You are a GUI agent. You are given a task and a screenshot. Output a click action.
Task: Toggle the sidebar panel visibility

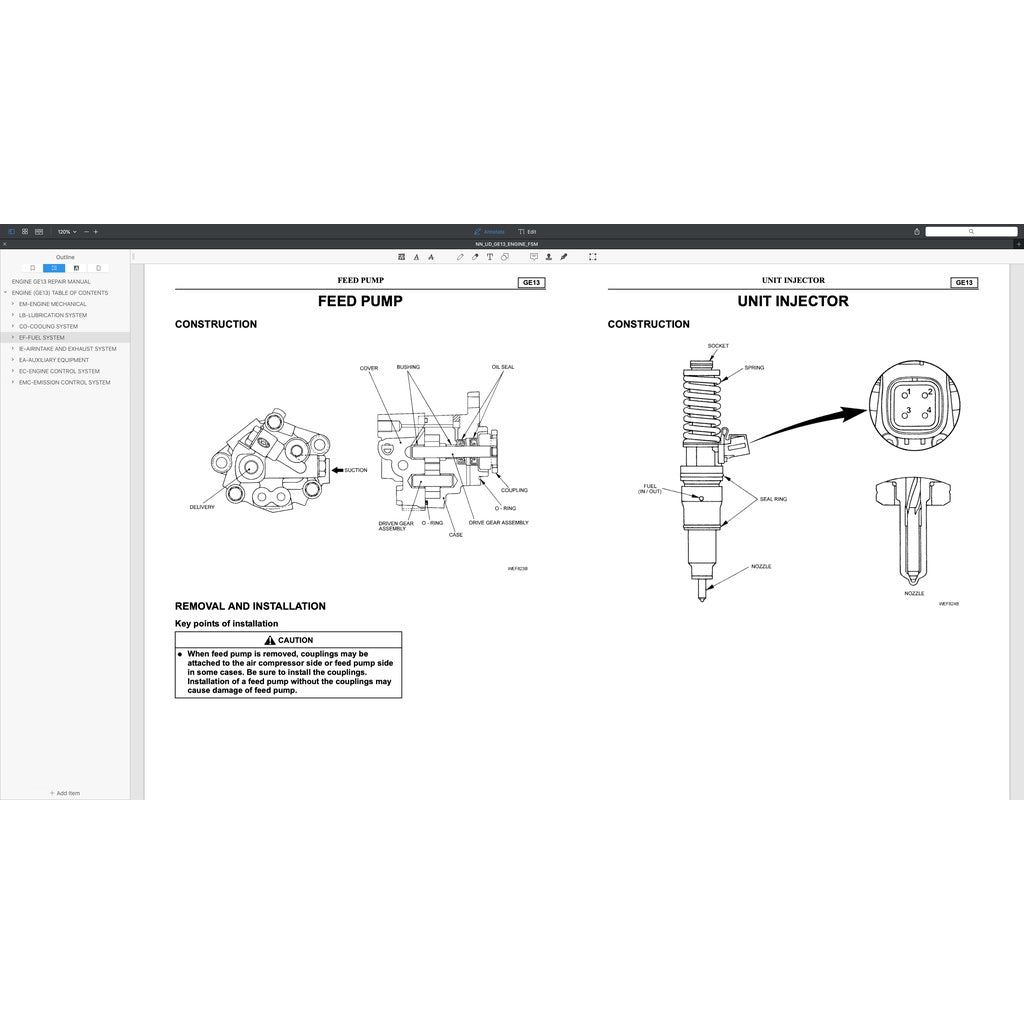11,232
